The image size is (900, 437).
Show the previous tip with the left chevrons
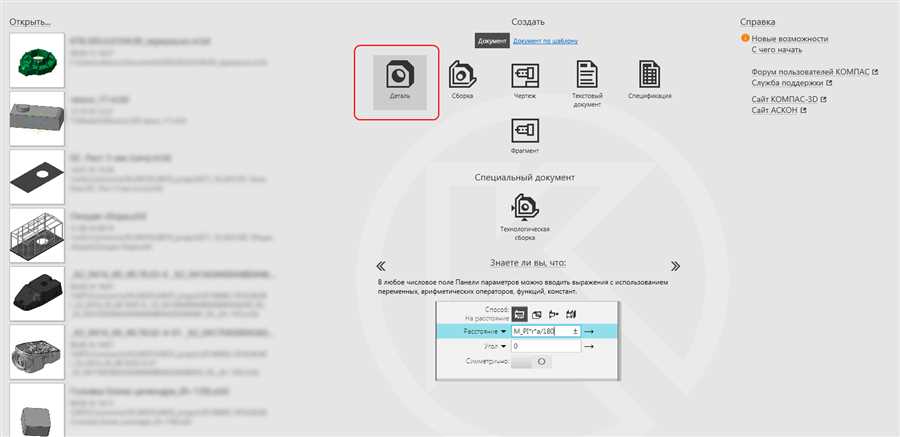[381, 266]
